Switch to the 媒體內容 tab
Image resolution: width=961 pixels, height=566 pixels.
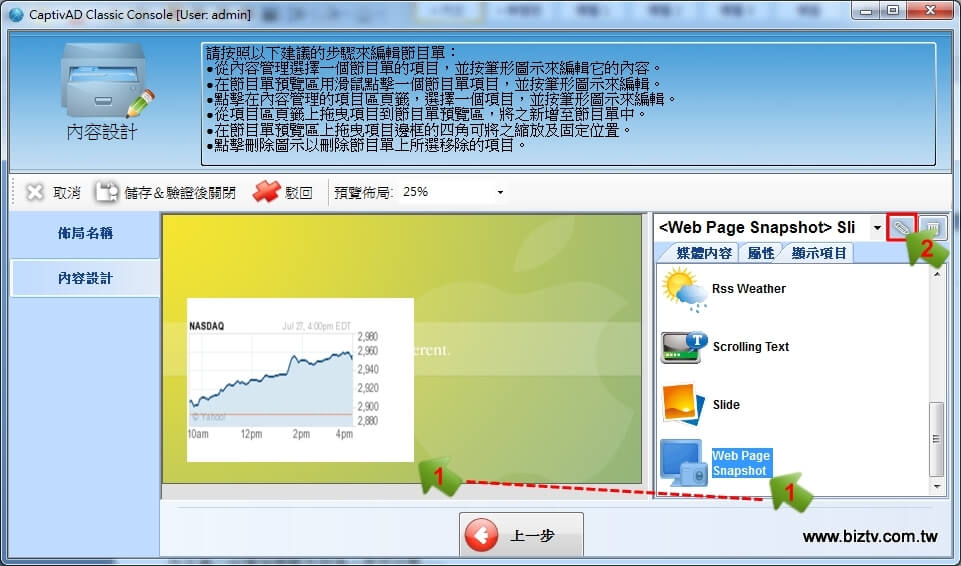(x=704, y=253)
